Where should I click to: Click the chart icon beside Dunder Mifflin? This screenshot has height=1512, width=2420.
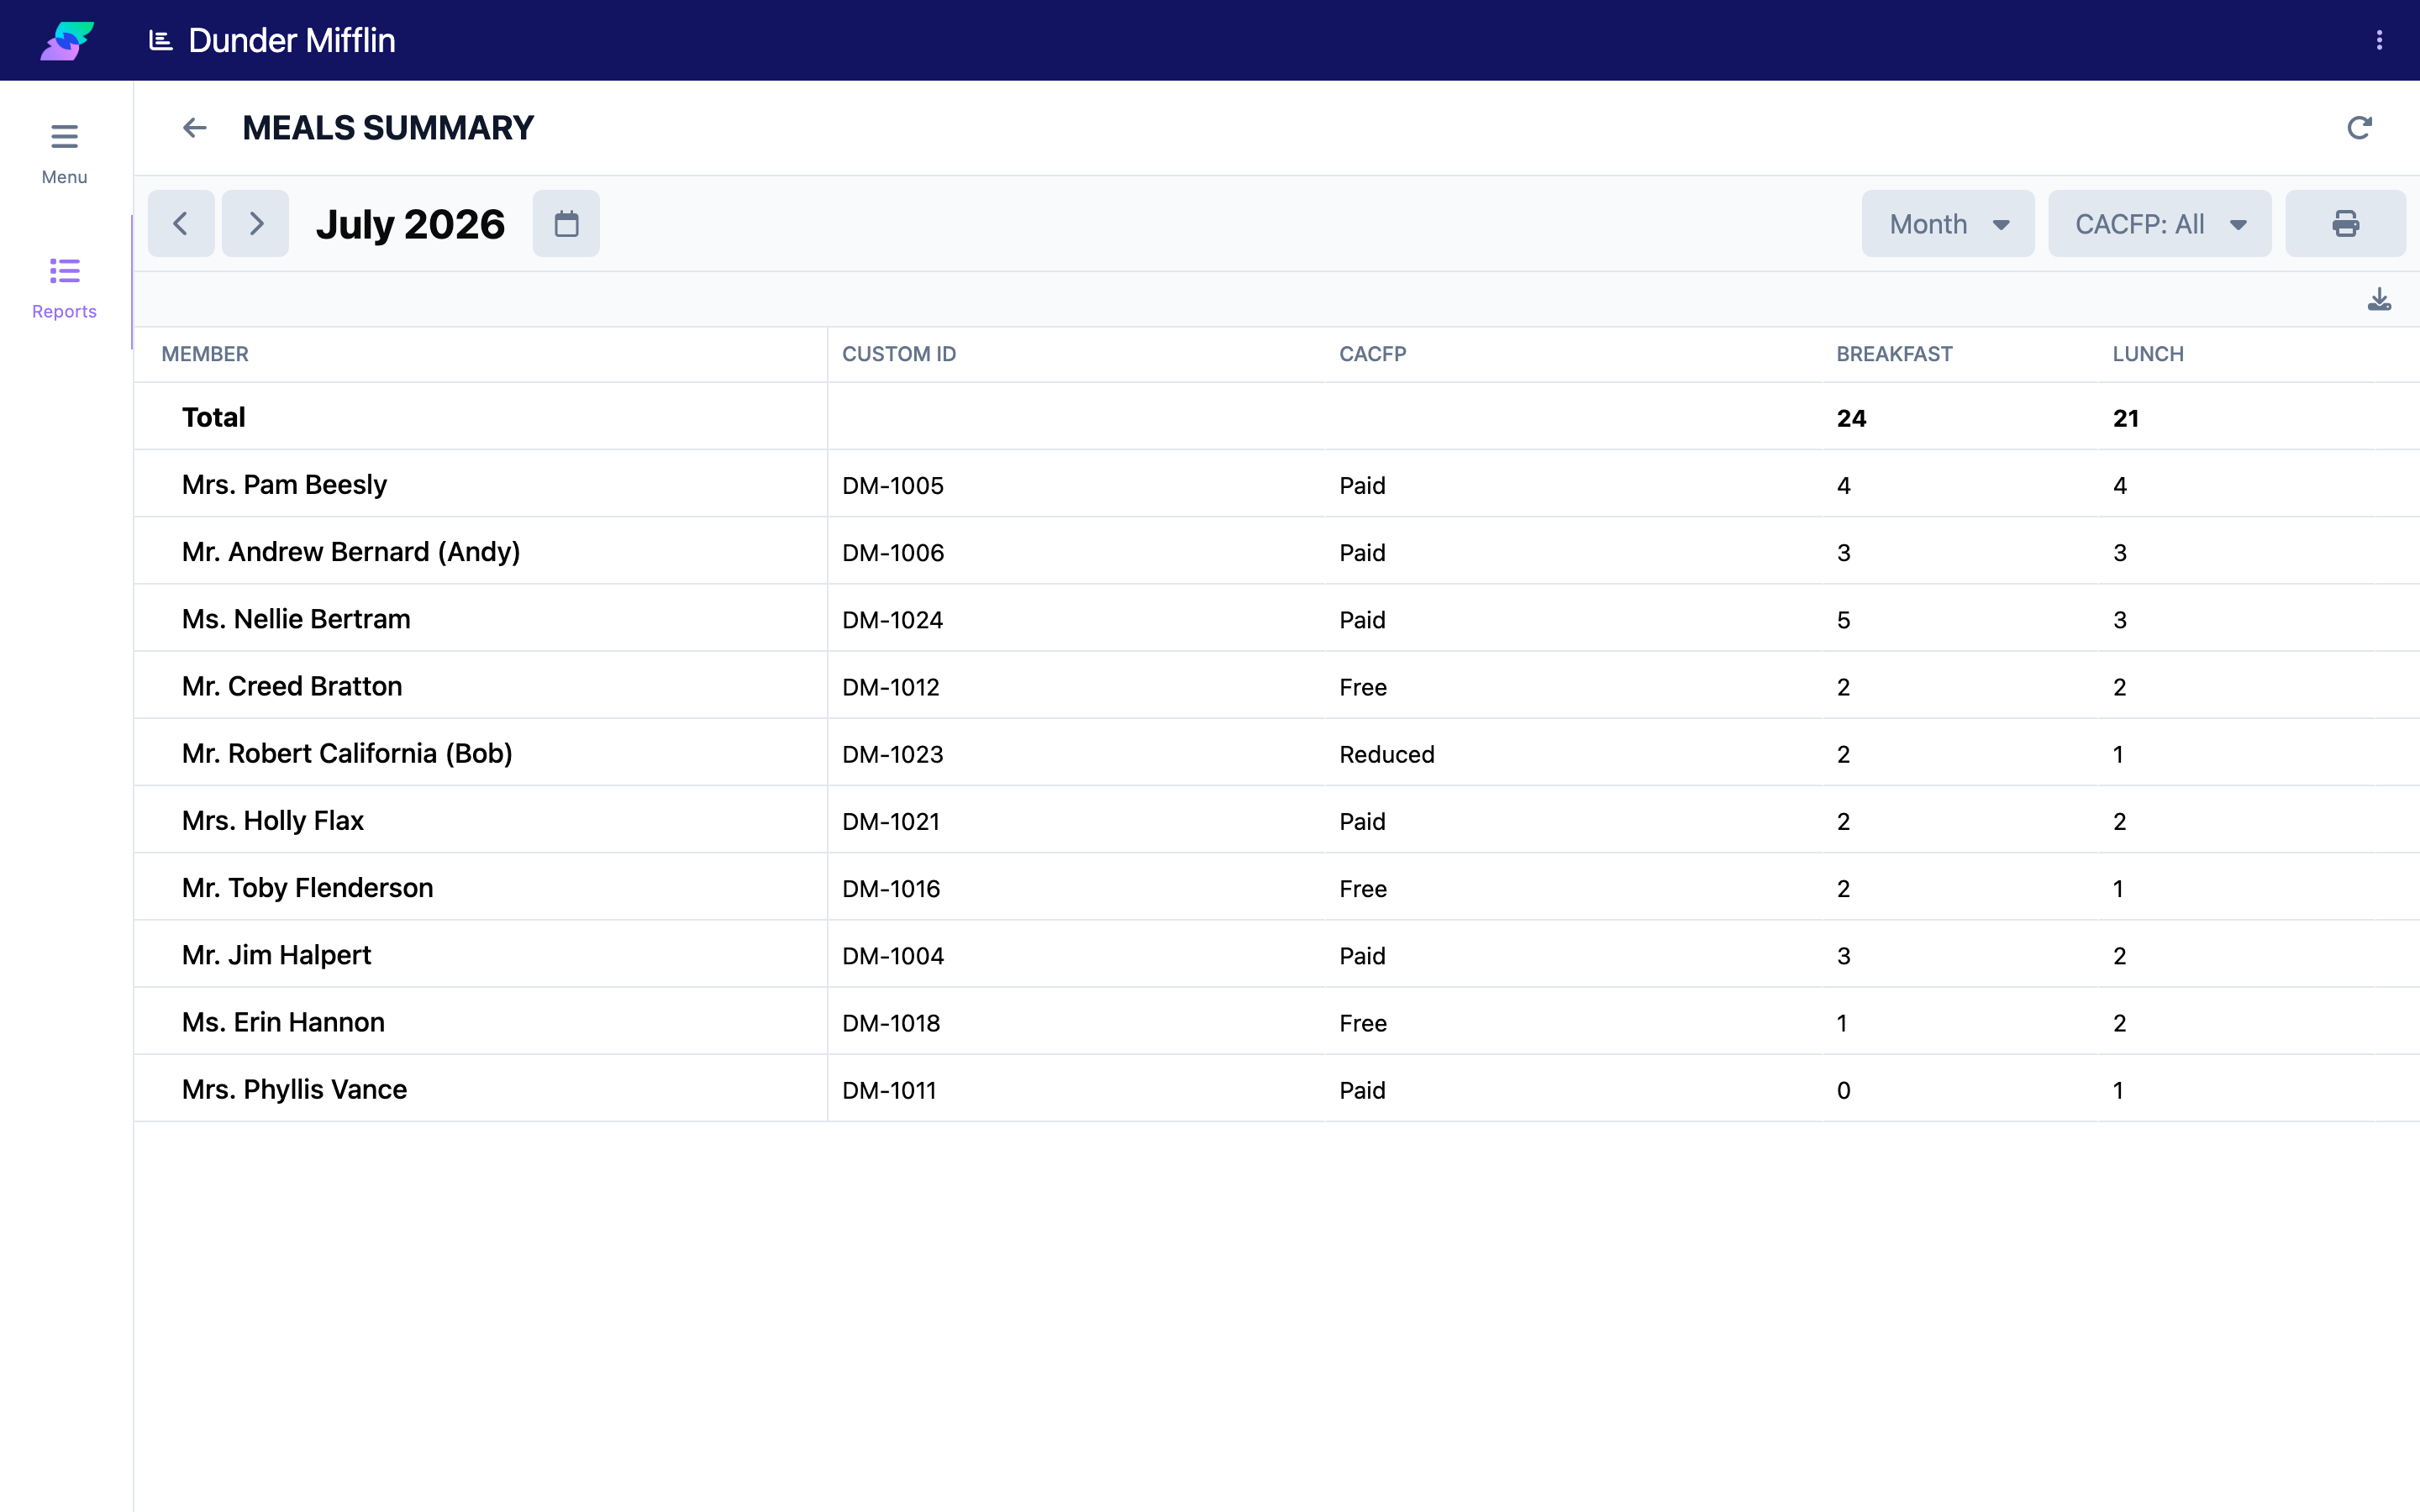tap(161, 40)
